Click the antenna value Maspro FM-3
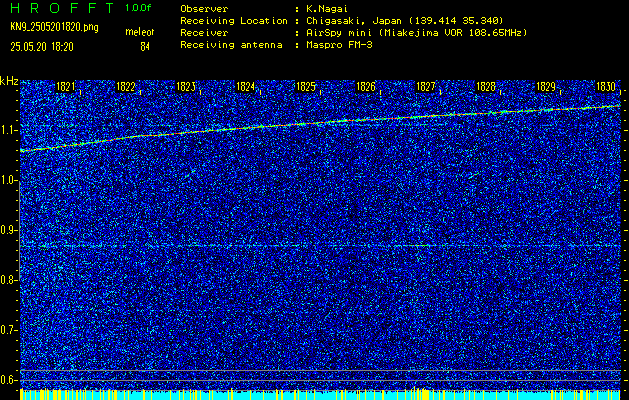Viewport: 629px width, 400px height. click(x=338, y=45)
